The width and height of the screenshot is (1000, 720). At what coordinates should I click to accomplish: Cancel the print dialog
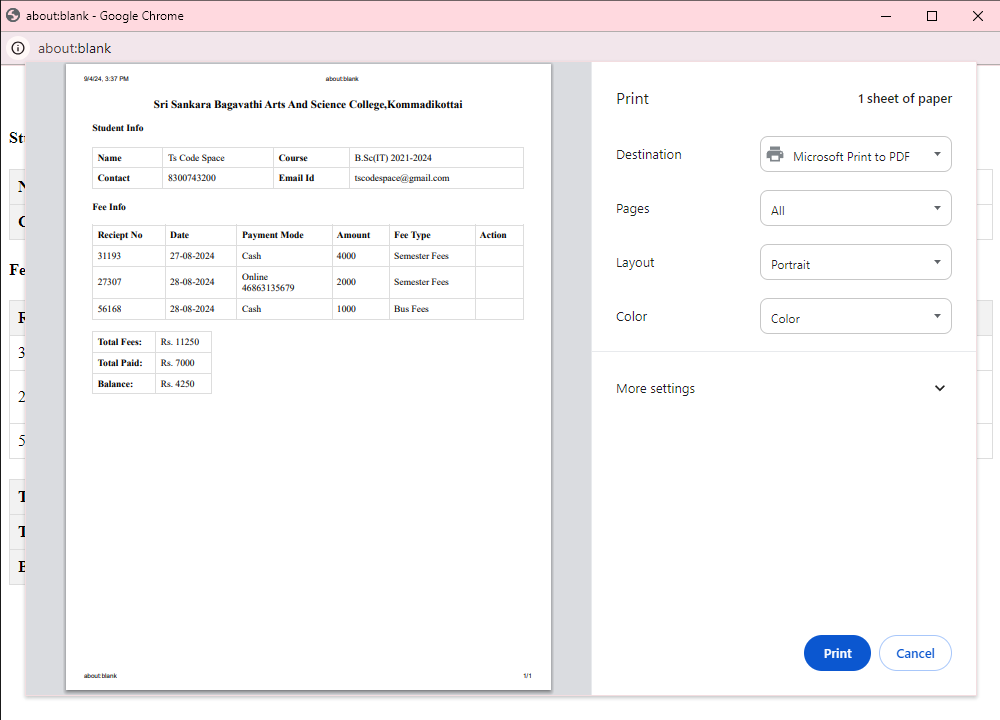[x=915, y=653]
